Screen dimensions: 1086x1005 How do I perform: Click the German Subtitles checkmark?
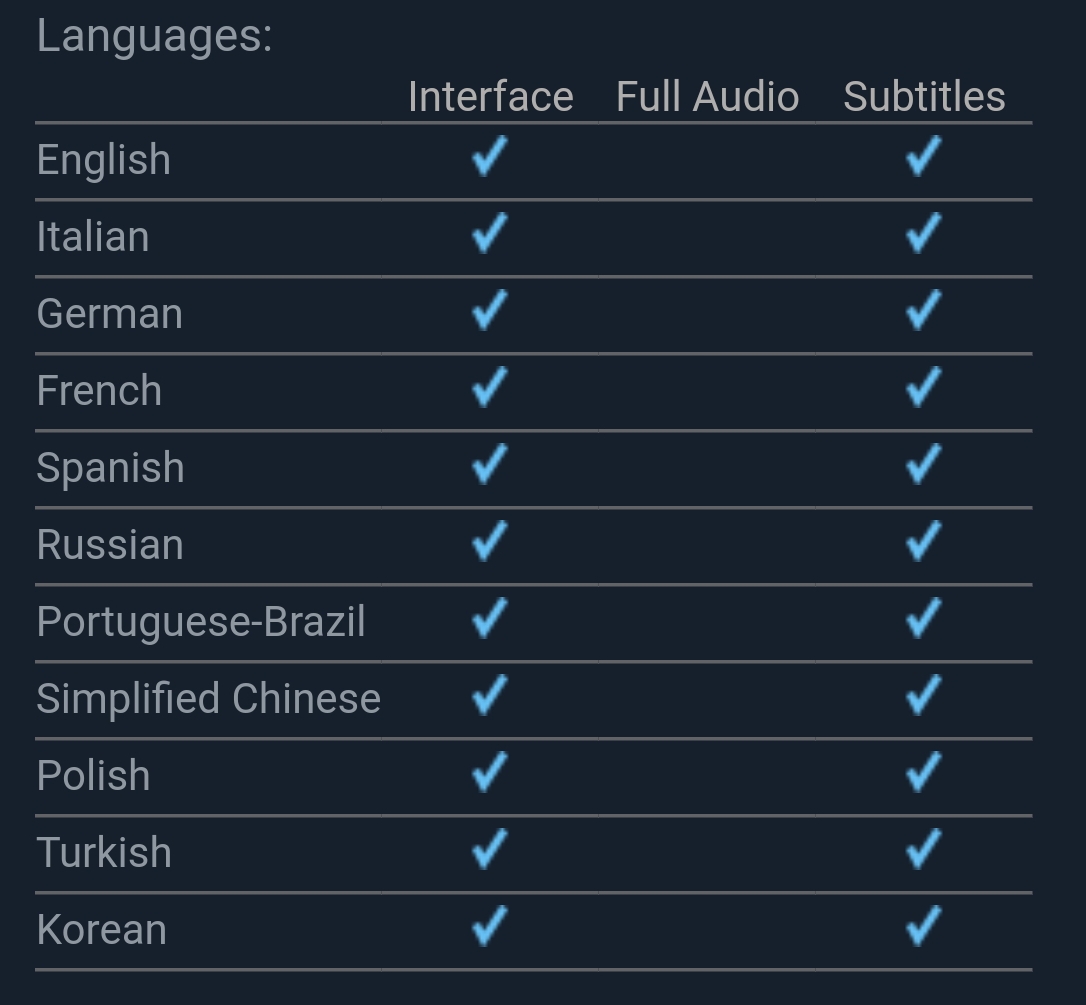[924, 310]
